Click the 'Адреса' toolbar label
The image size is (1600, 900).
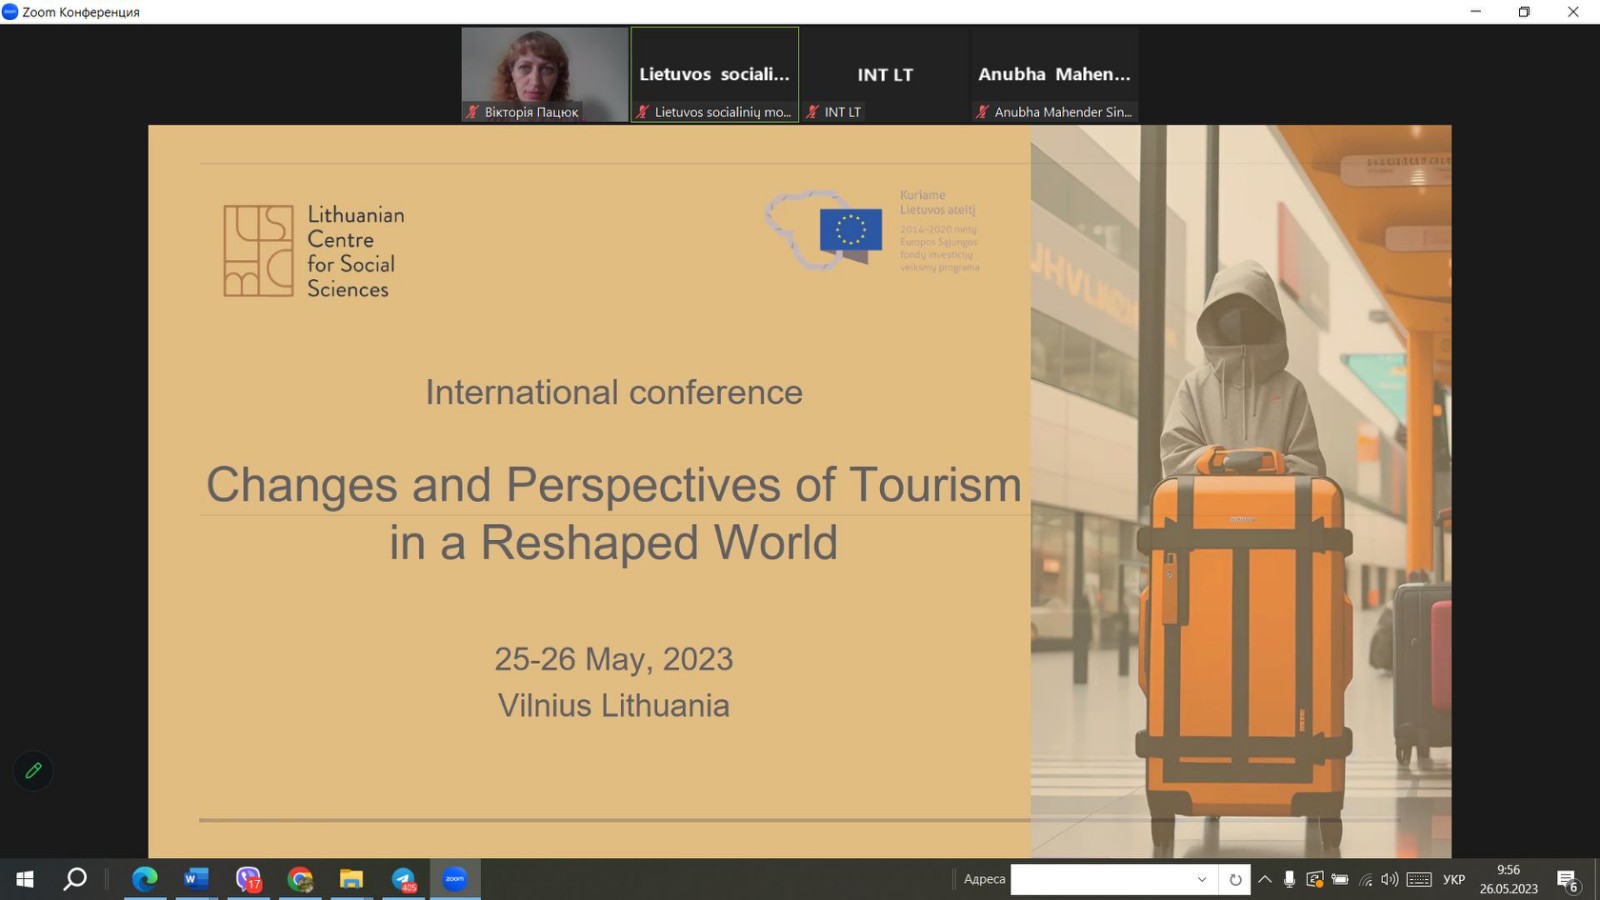pos(984,879)
